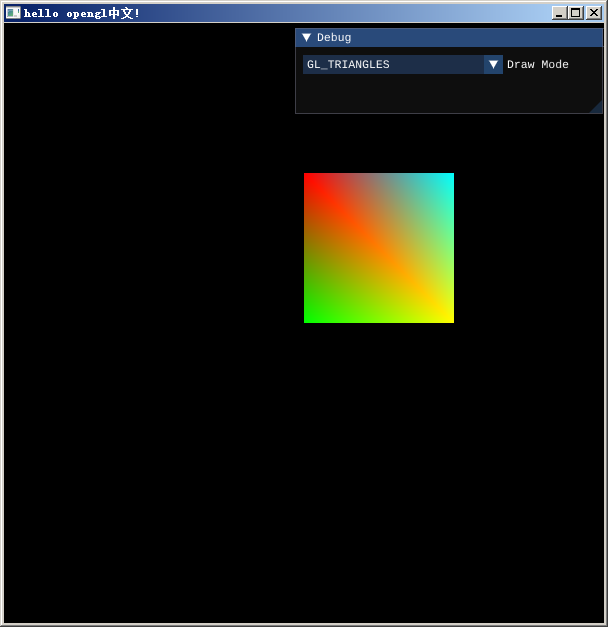Viewport: 608px width, 627px height.
Task: Click the application icon in the title bar
Action: 13,13
